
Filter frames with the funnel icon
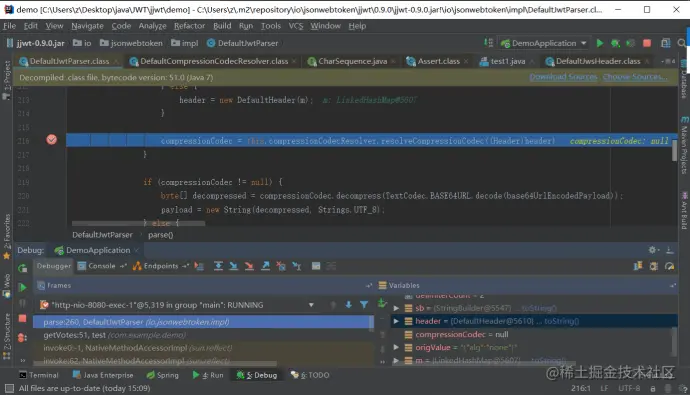(364, 304)
